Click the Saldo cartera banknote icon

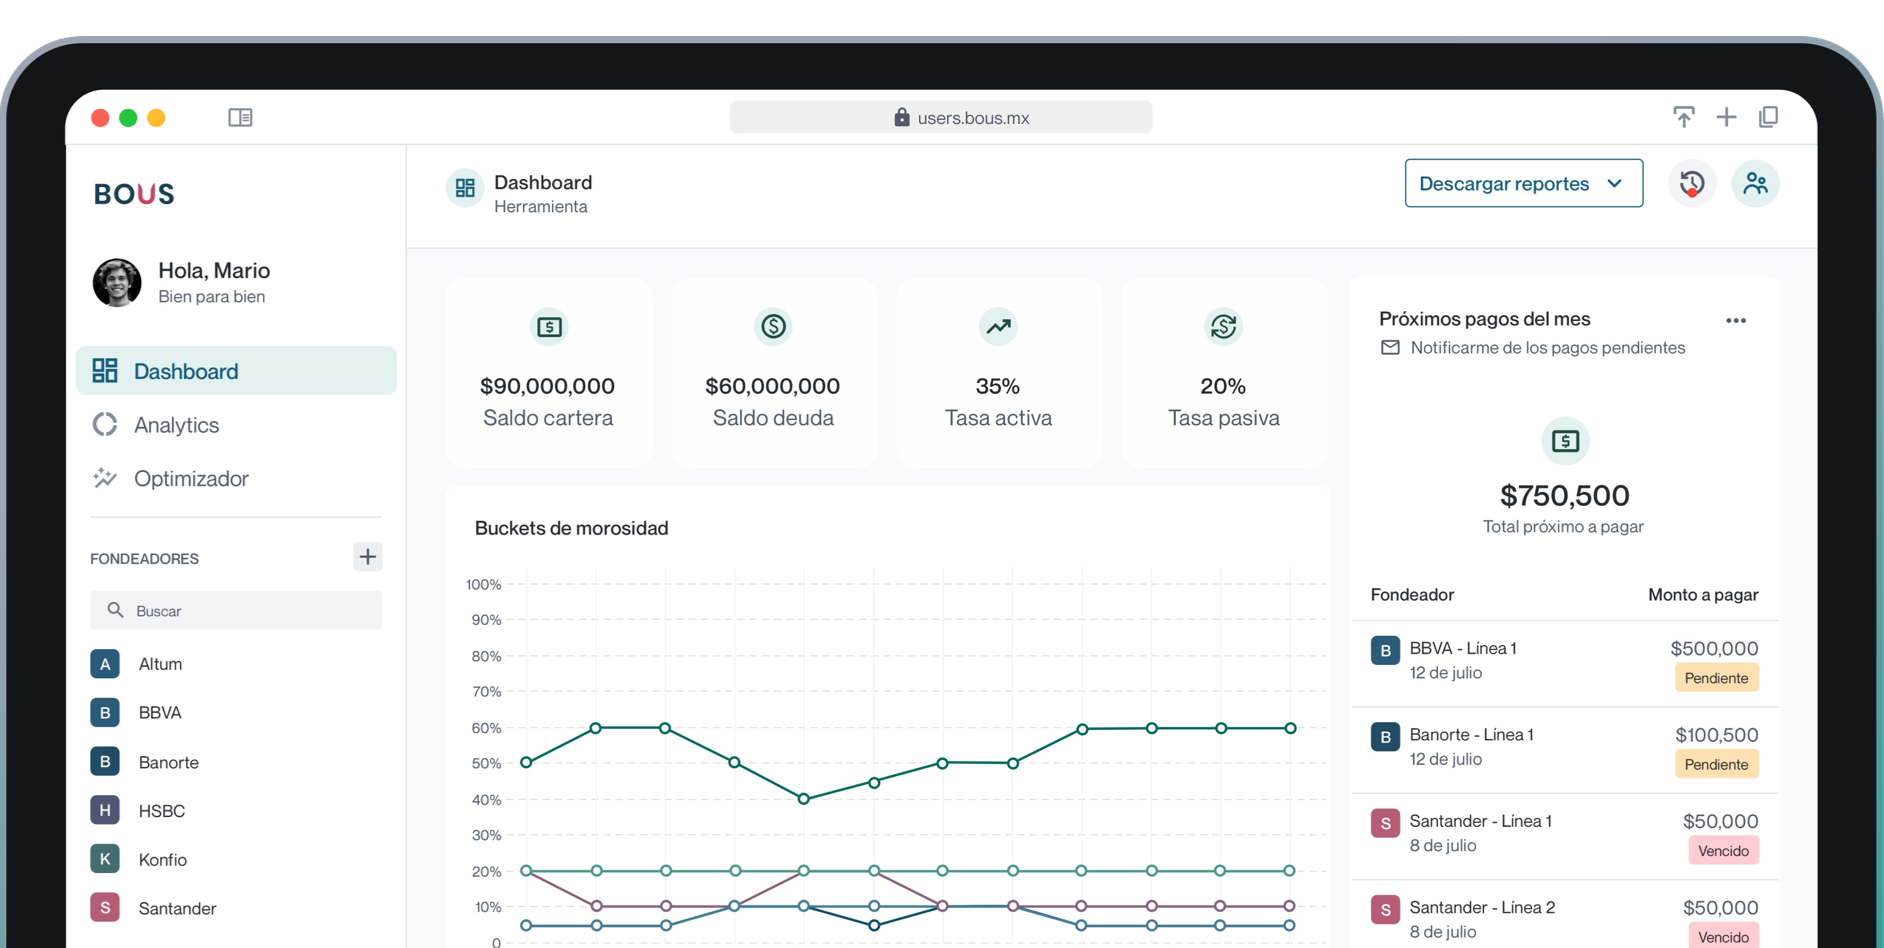coord(549,327)
